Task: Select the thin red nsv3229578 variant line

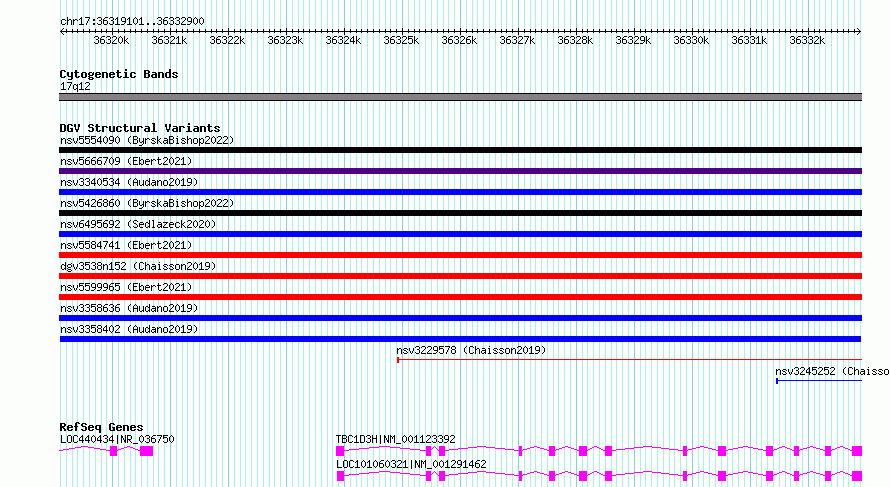Action: pos(629,360)
